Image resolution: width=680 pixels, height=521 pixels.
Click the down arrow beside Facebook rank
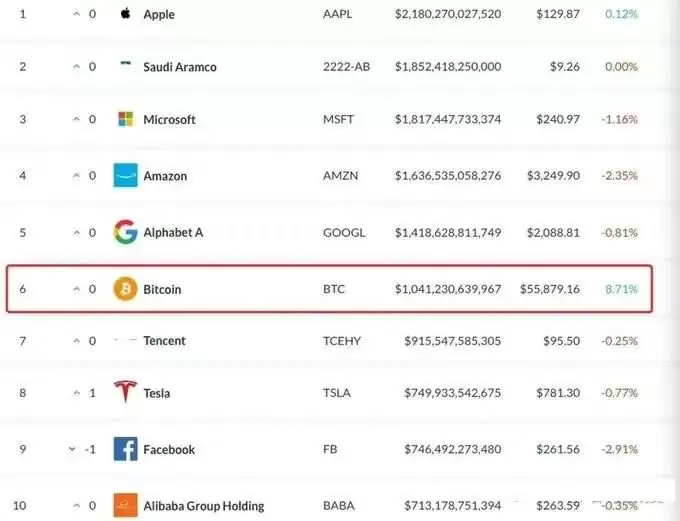72,450
